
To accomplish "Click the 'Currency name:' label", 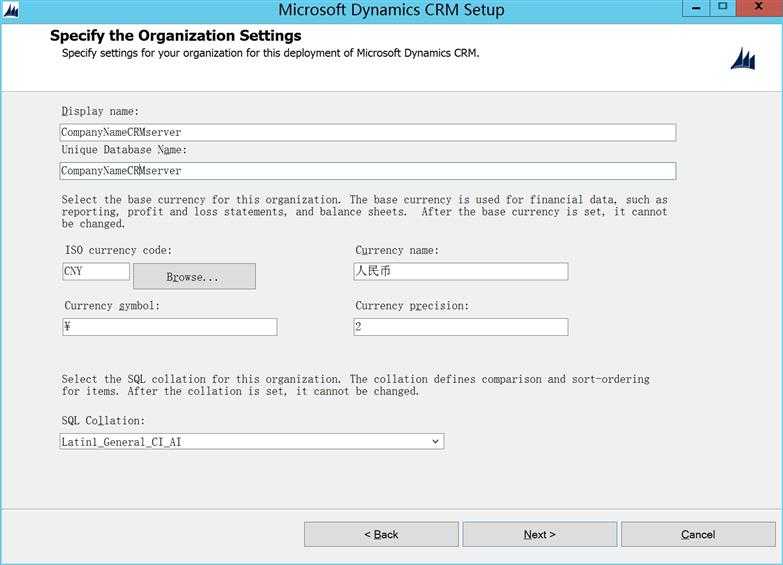I will [397, 250].
